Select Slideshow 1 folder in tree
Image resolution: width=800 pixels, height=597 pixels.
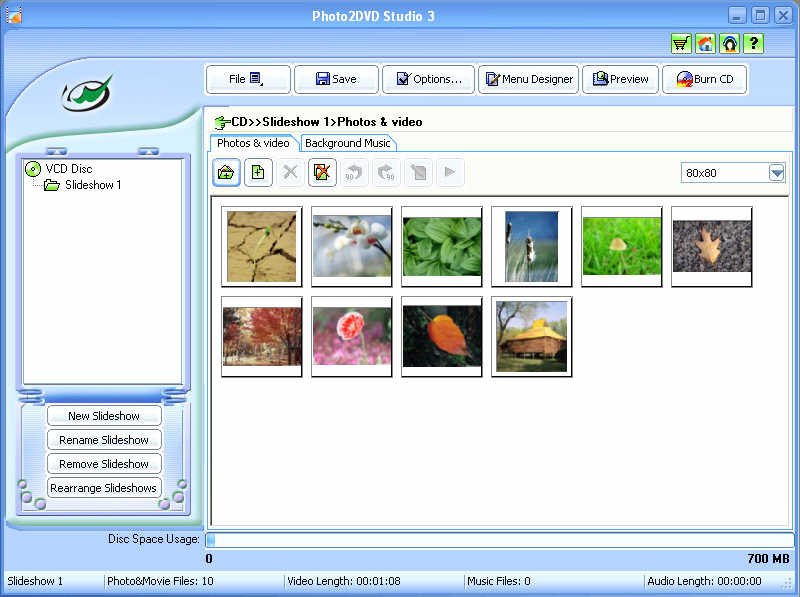click(x=82, y=185)
